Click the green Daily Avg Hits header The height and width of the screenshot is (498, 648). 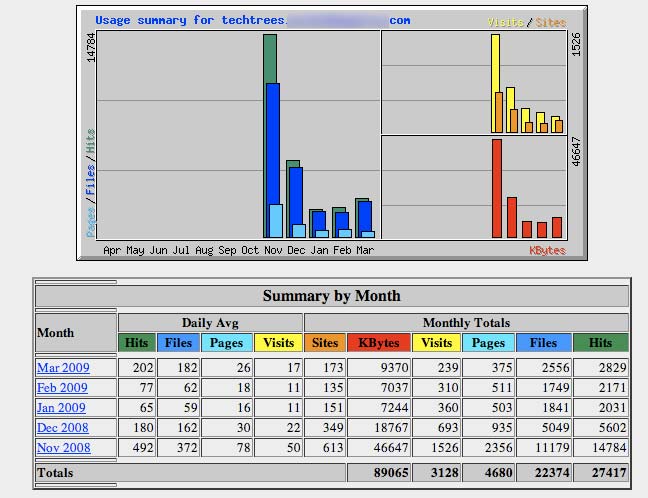[137, 343]
